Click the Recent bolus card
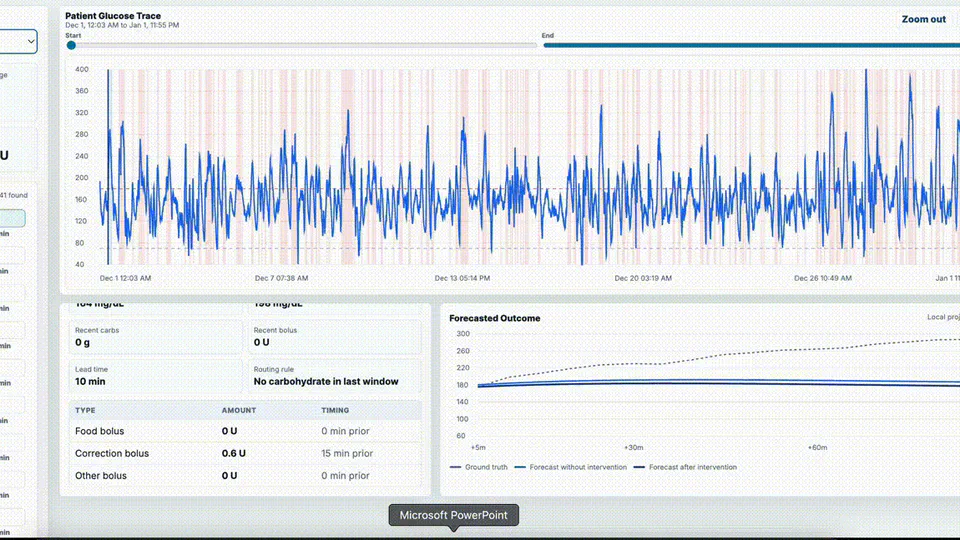The image size is (960, 540). point(335,337)
